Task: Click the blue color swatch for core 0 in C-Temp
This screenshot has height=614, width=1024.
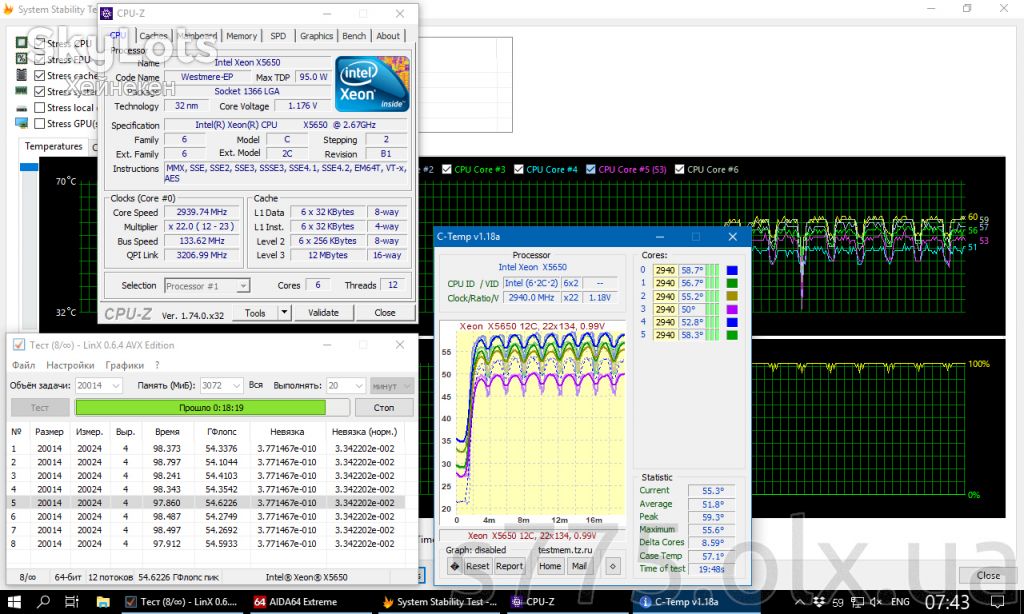Action: tap(732, 270)
